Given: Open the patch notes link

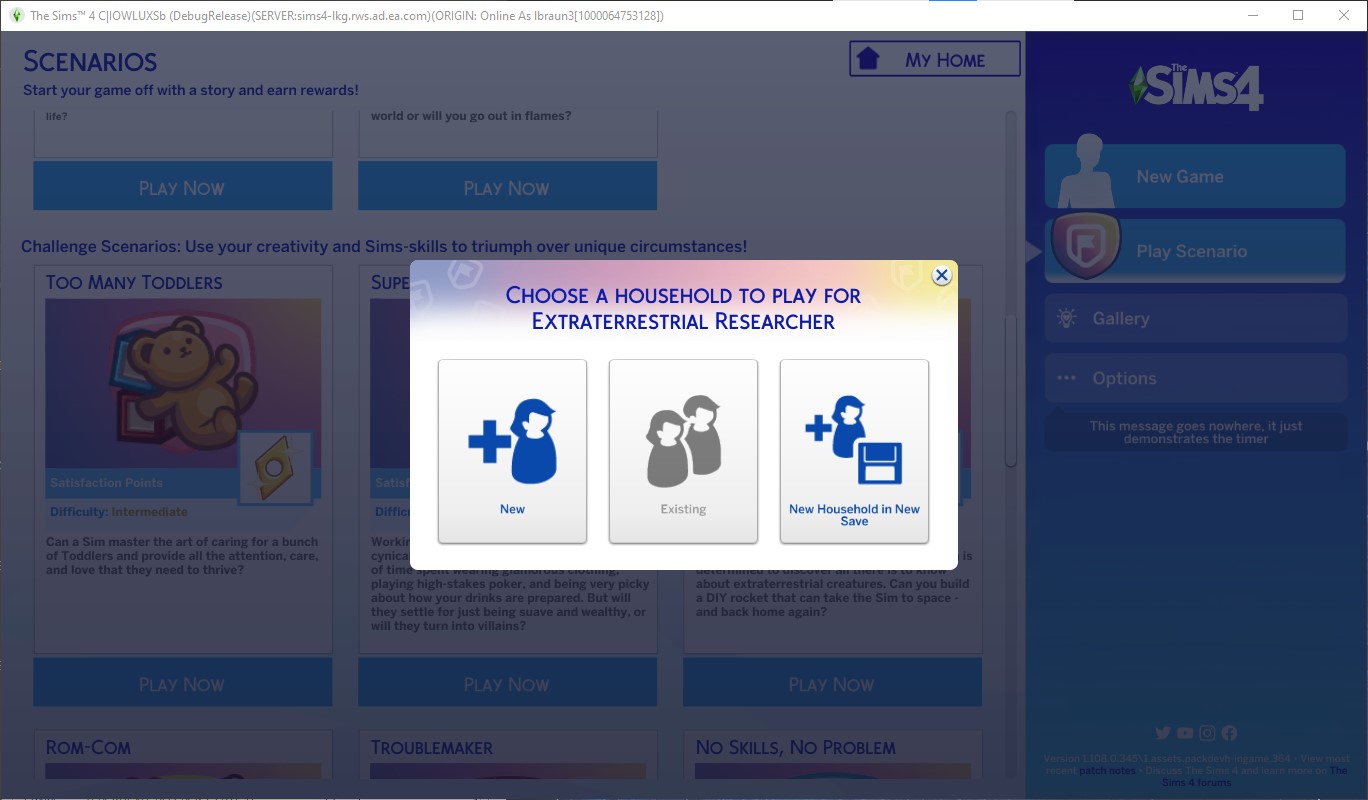Looking at the screenshot, I should (1106, 771).
